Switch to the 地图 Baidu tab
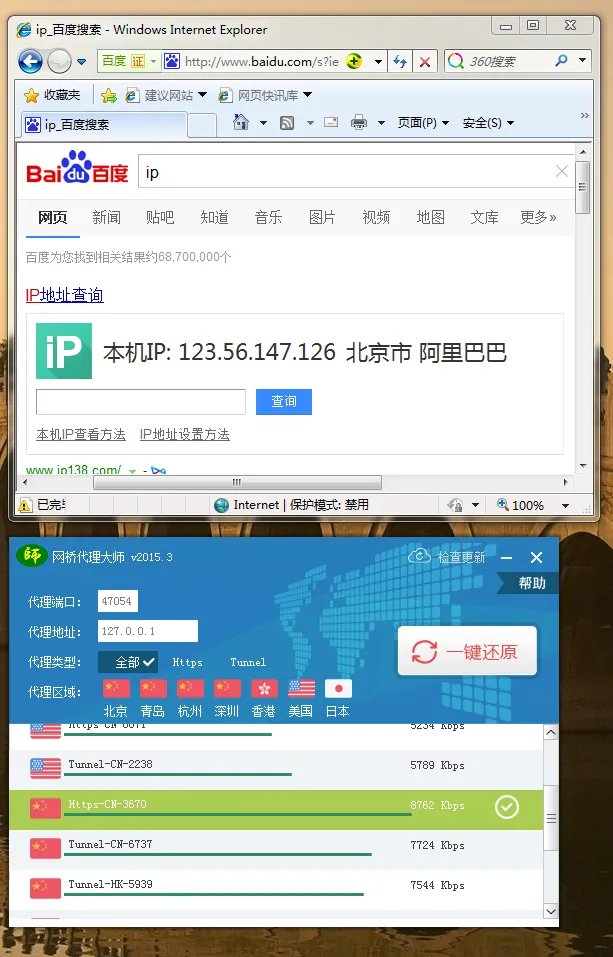The height and width of the screenshot is (957, 613). (430, 217)
